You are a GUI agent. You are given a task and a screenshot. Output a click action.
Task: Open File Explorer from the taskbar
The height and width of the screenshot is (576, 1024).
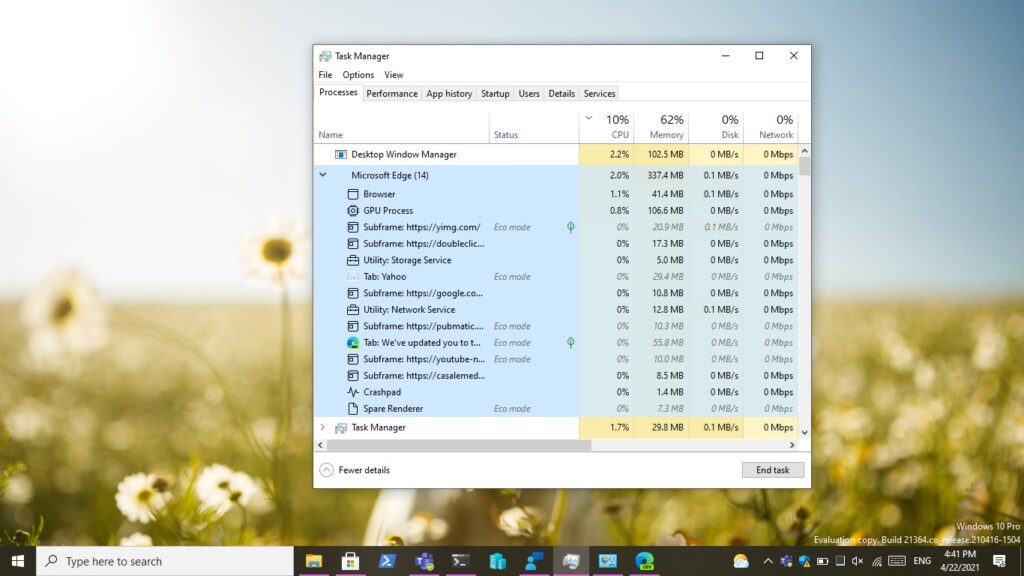[x=314, y=561]
